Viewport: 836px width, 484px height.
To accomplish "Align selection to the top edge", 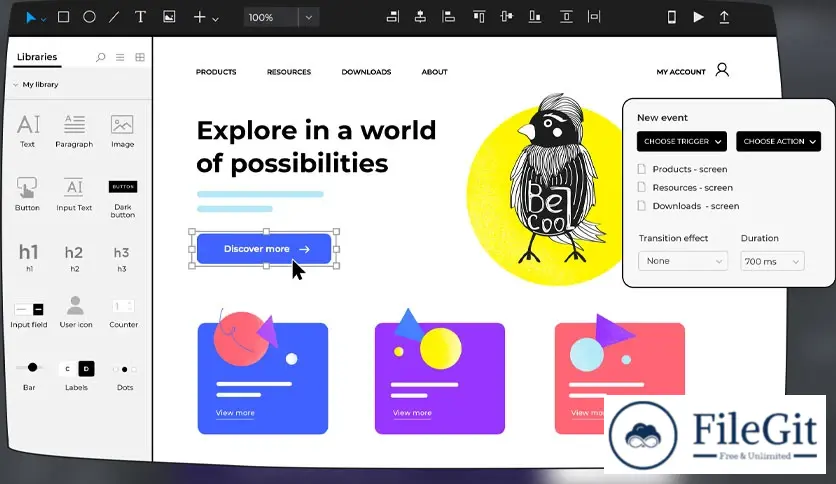I will [x=479, y=17].
